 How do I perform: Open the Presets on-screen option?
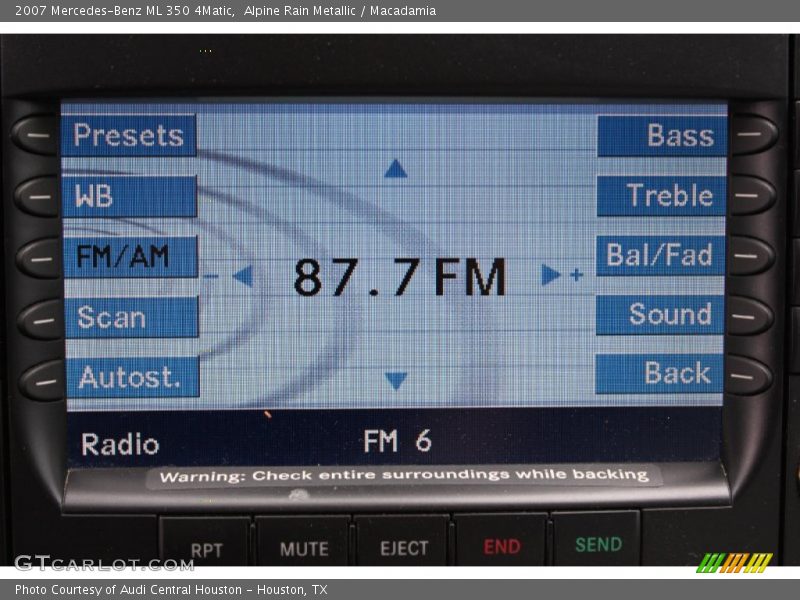click(129, 135)
